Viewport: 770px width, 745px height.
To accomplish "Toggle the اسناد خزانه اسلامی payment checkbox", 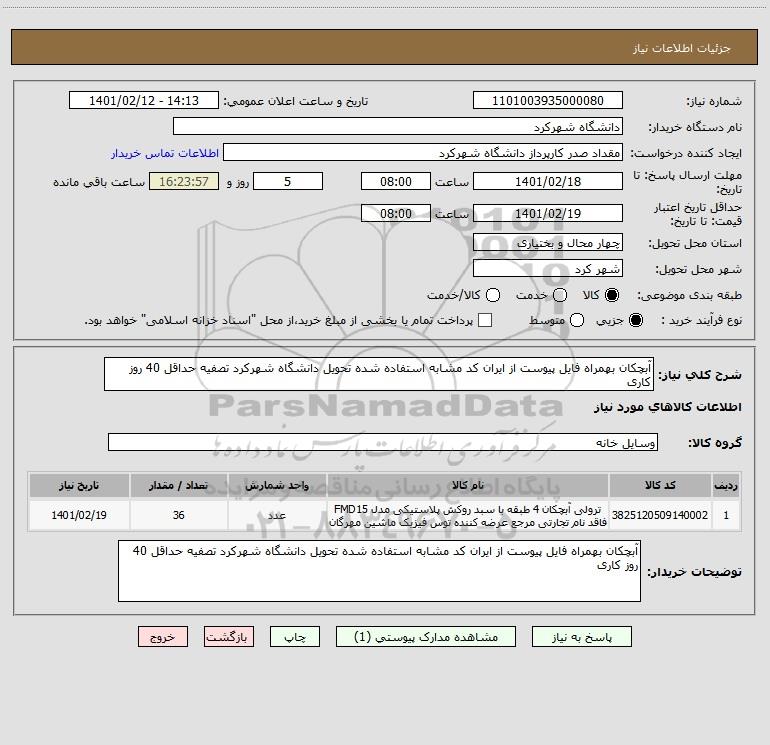I will (x=485, y=320).
